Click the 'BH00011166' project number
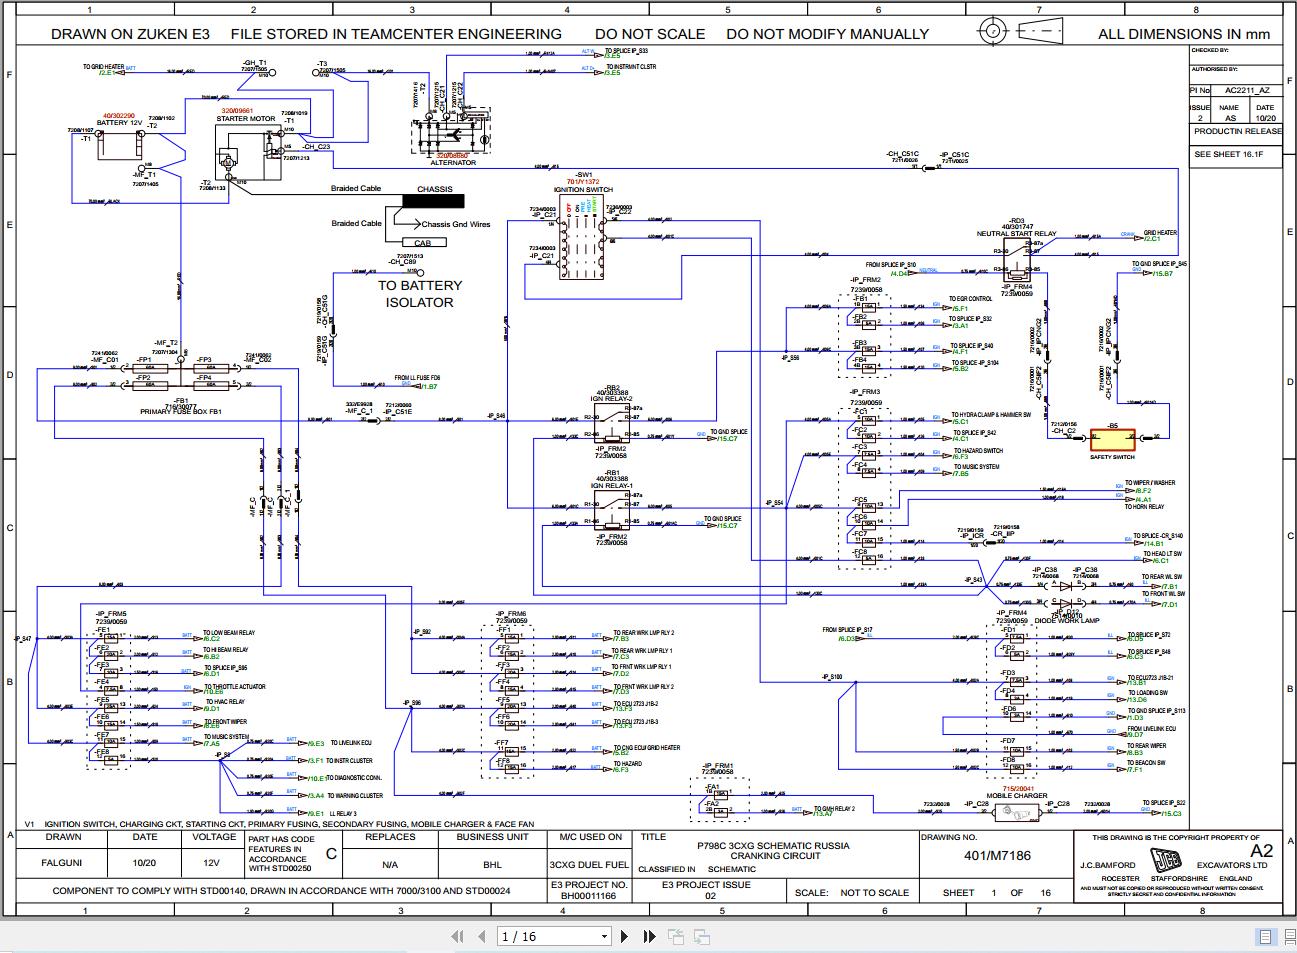The width and height of the screenshot is (1297, 953). click(588, 896)
